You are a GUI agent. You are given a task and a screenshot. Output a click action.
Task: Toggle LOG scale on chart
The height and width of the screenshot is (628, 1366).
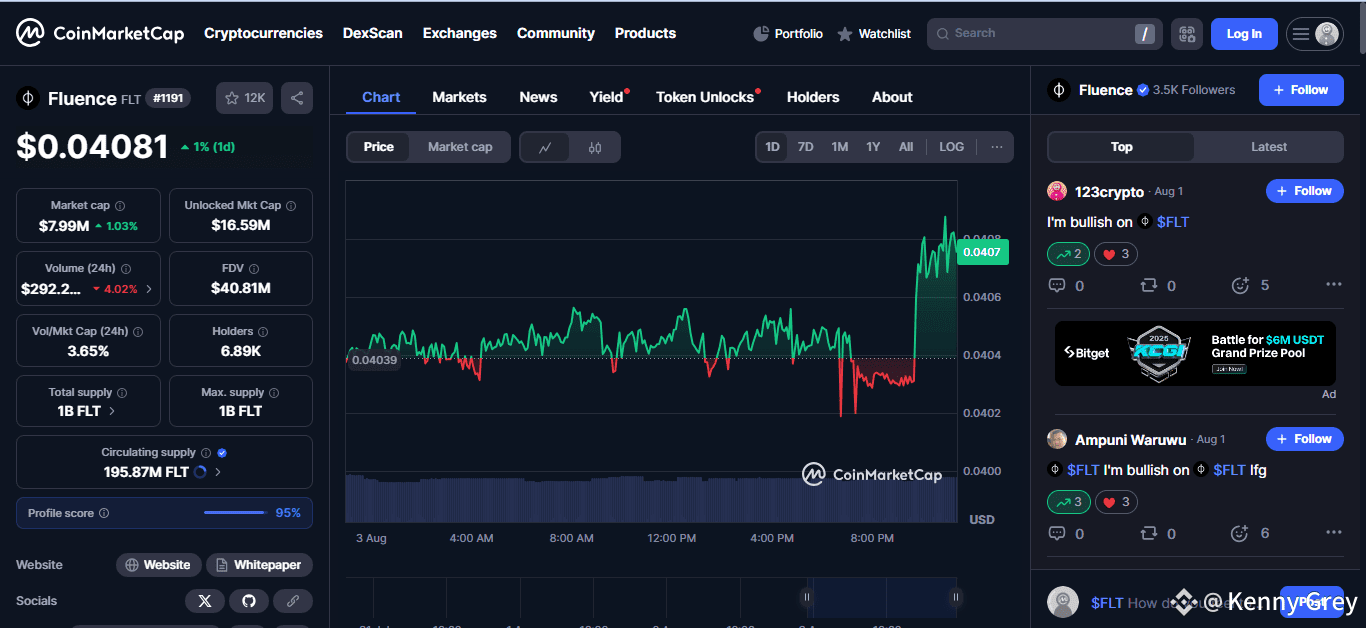coord(952,147)
